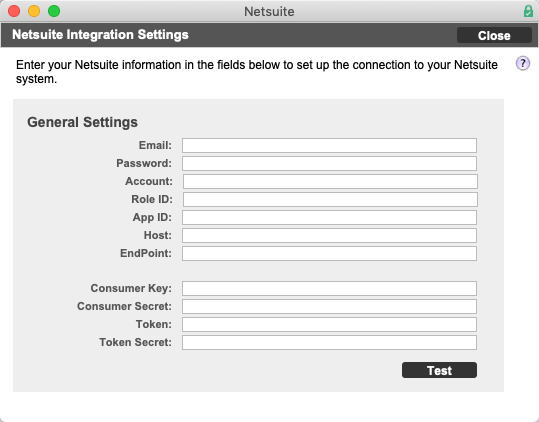The image size is (539, 422).
Task: Click the General Settings heading
Action: pyautogui.click(x=82, y=122)
